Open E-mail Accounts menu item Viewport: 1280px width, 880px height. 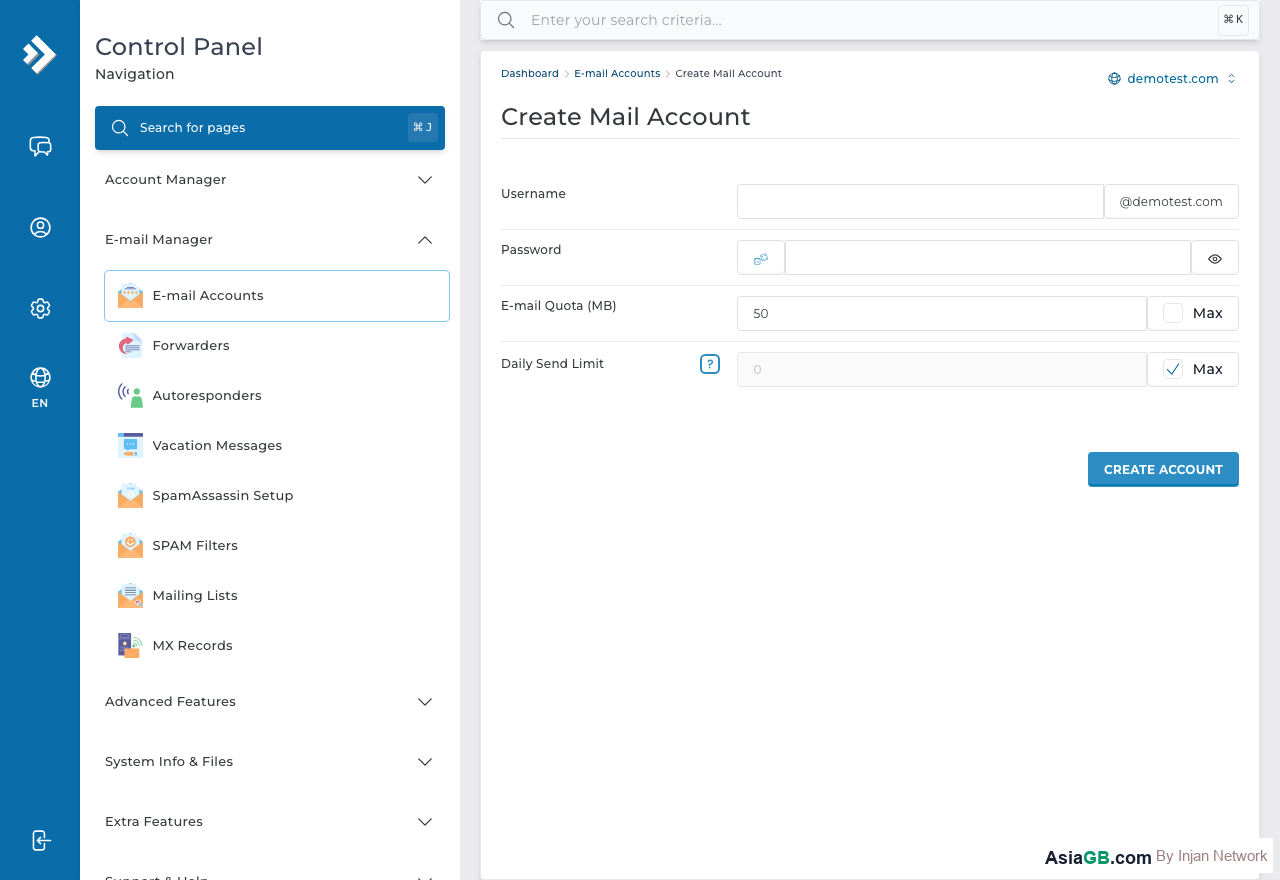point(277,296)
